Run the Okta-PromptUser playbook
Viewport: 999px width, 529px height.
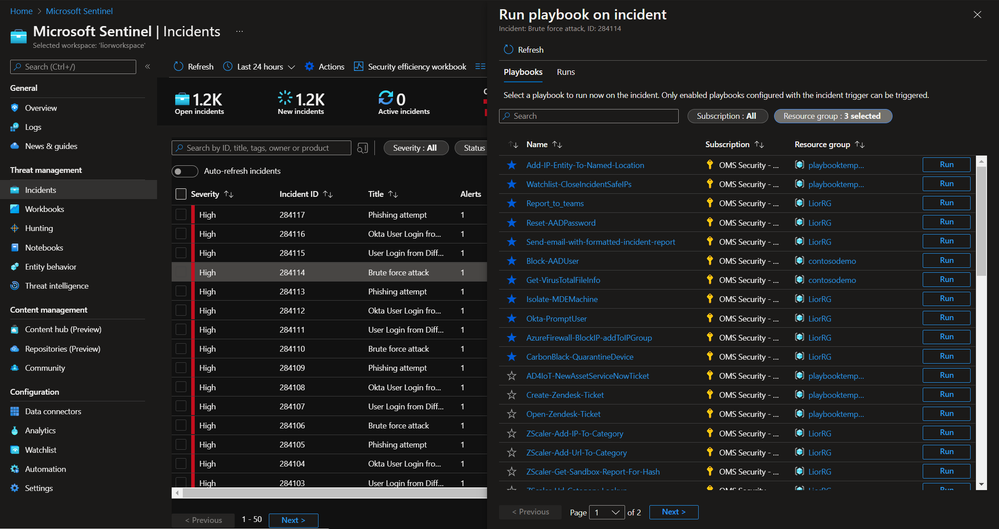[946, 317]
